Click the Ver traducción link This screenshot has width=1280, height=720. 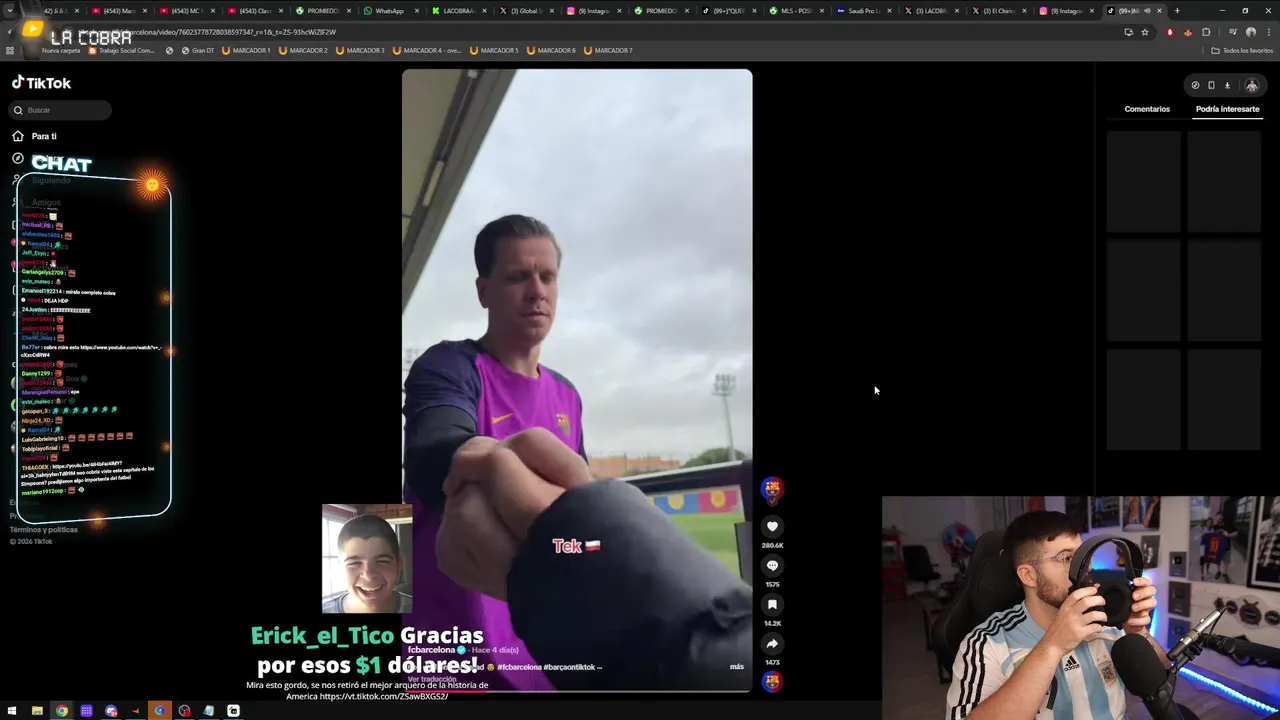[432, 679]
